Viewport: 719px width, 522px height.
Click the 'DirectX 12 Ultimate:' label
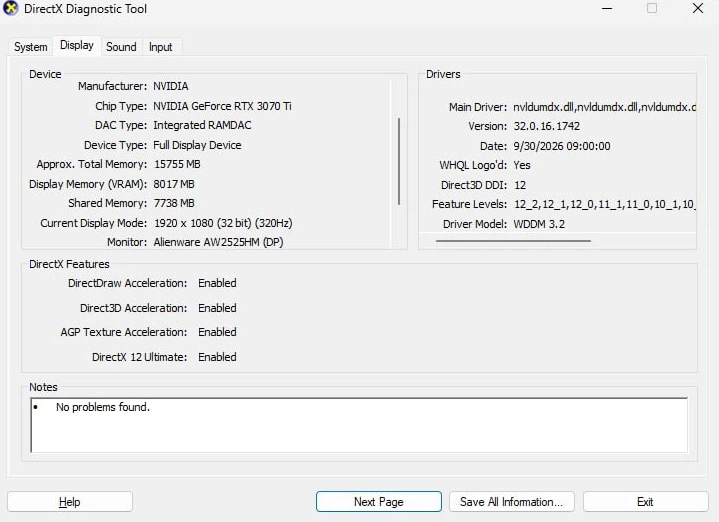pyautogui.click(x=139, y=357)
